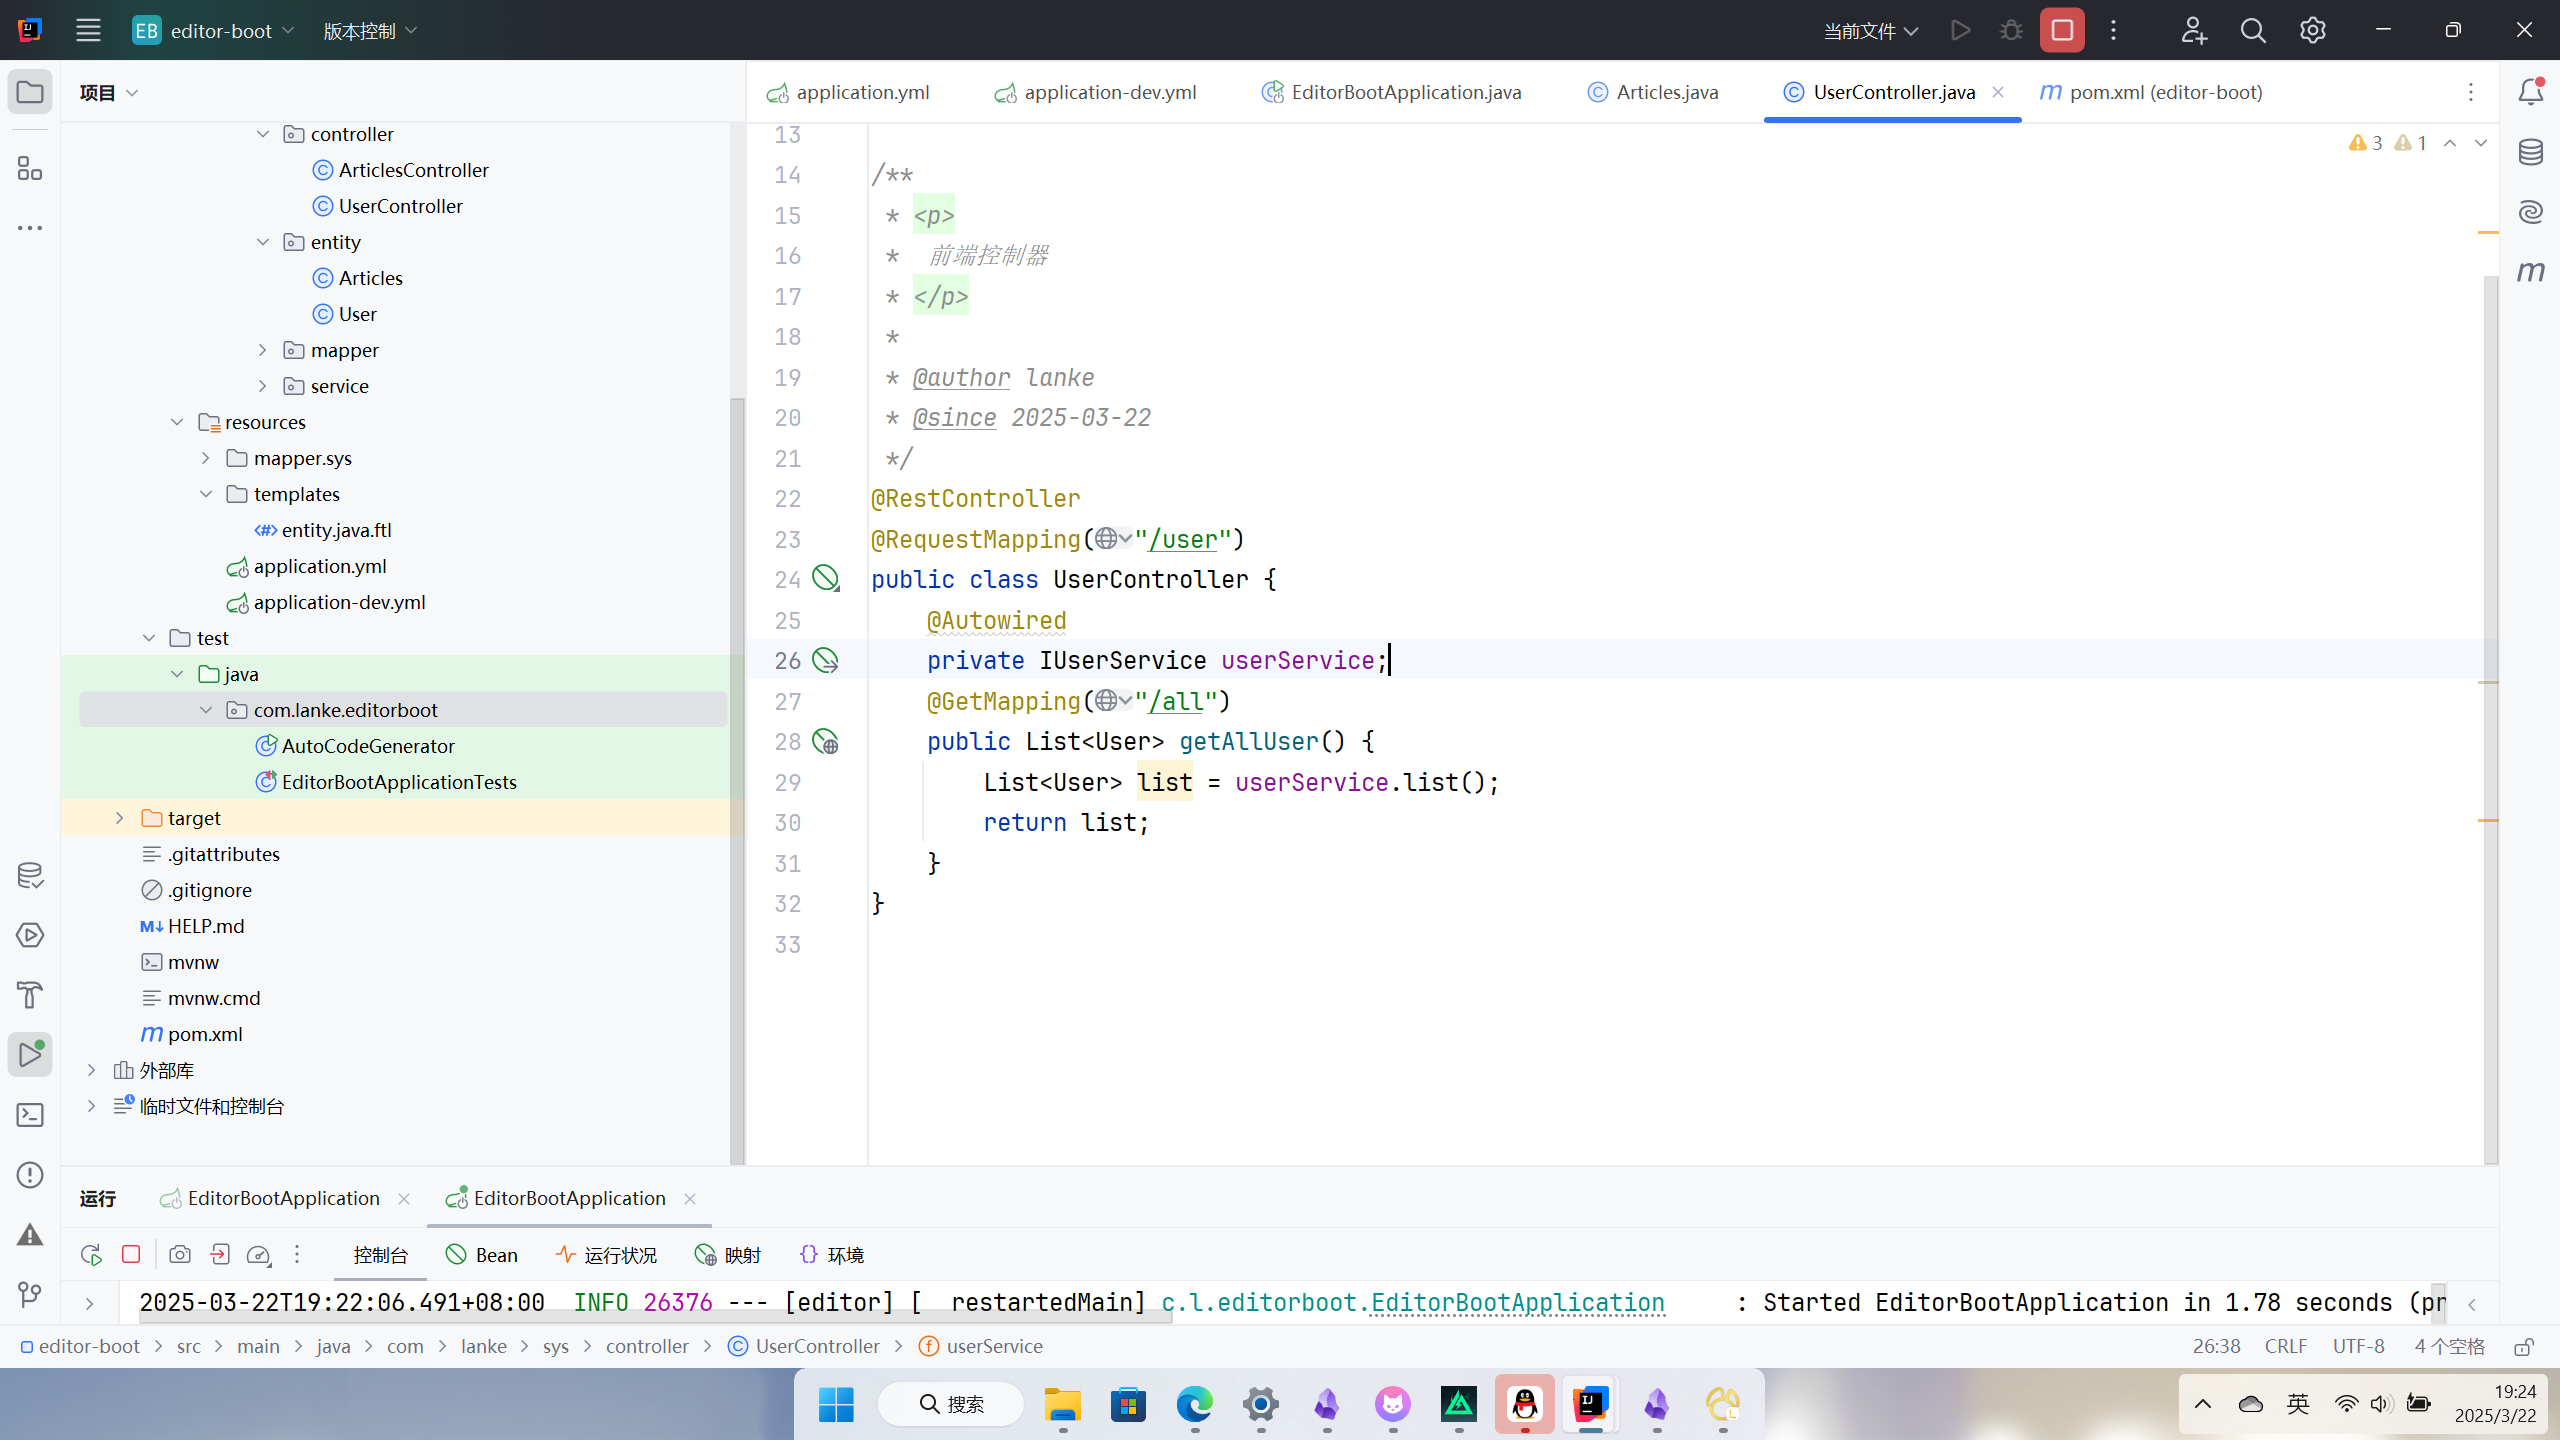Viewport: 2560px width, 1440px height.
Task: Open the Project tool window icon
Action: point(30,92)
